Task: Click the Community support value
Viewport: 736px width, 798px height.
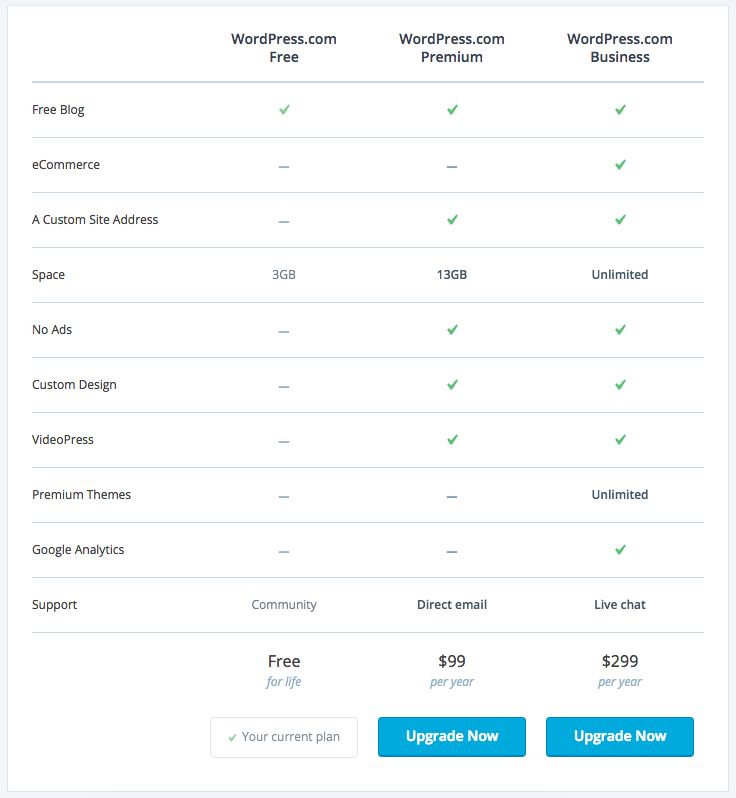Action: (284, 605)
